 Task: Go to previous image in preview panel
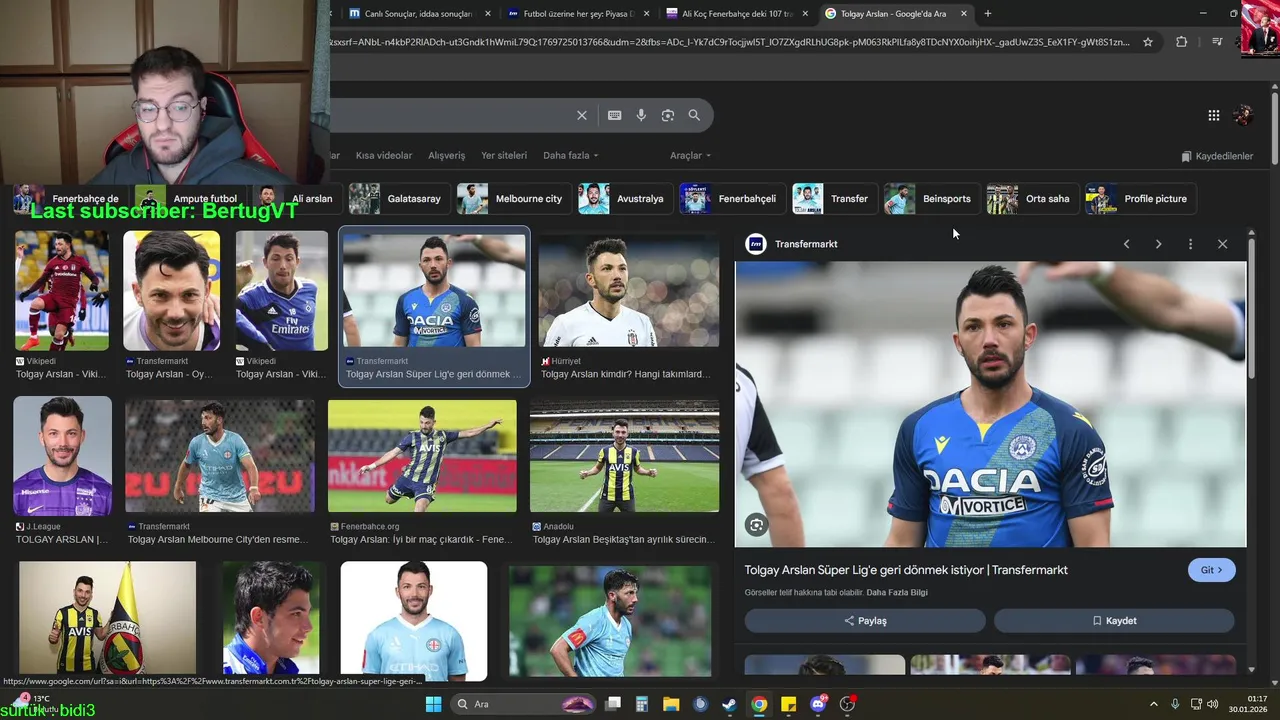tap(1126, 244)
